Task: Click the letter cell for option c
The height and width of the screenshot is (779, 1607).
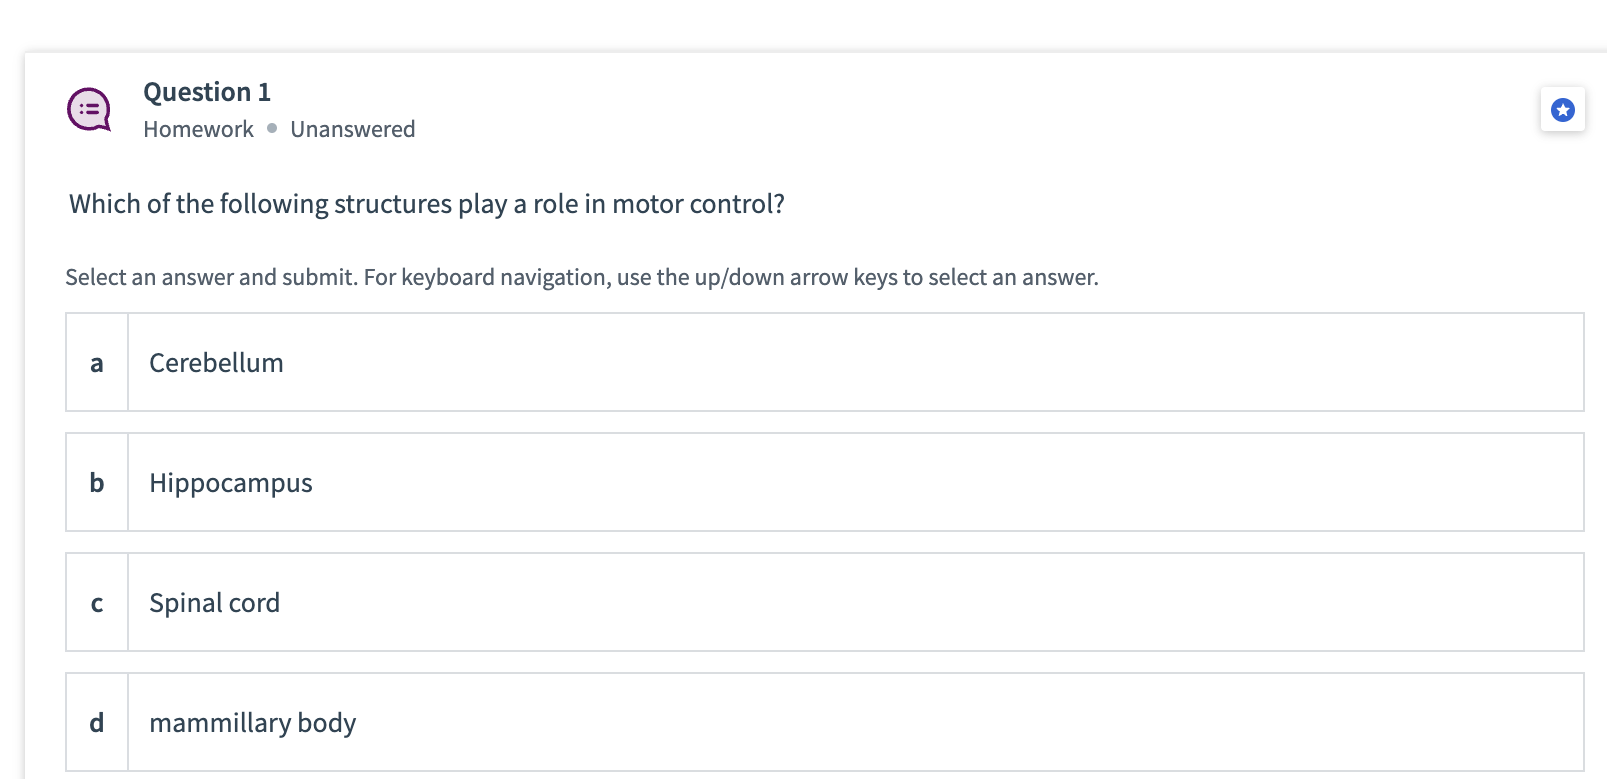Action: (96, 602)
